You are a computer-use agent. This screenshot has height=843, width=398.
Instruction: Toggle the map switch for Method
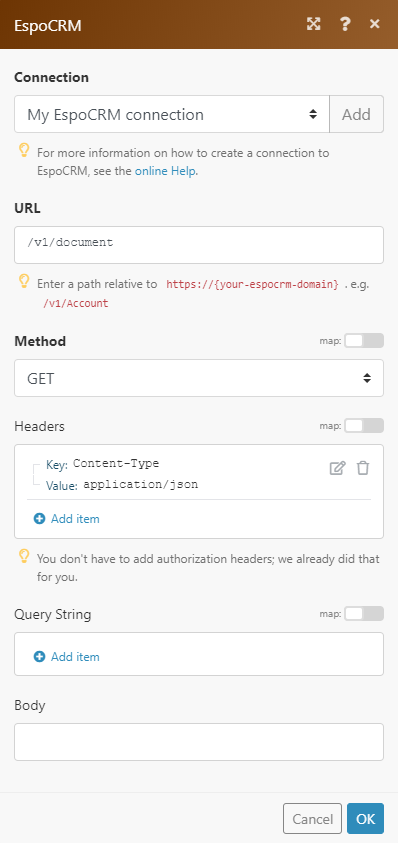point(364,340)
